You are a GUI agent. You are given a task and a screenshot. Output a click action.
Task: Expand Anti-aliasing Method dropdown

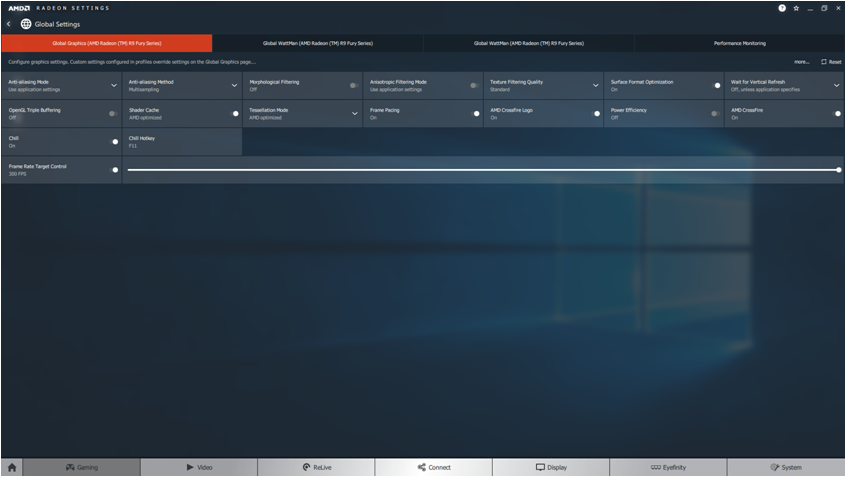[x=234, y=85]
